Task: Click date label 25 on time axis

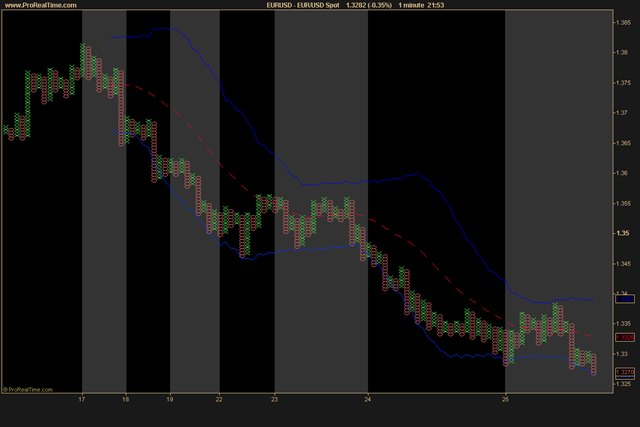Action: click(x=505, y=399)
